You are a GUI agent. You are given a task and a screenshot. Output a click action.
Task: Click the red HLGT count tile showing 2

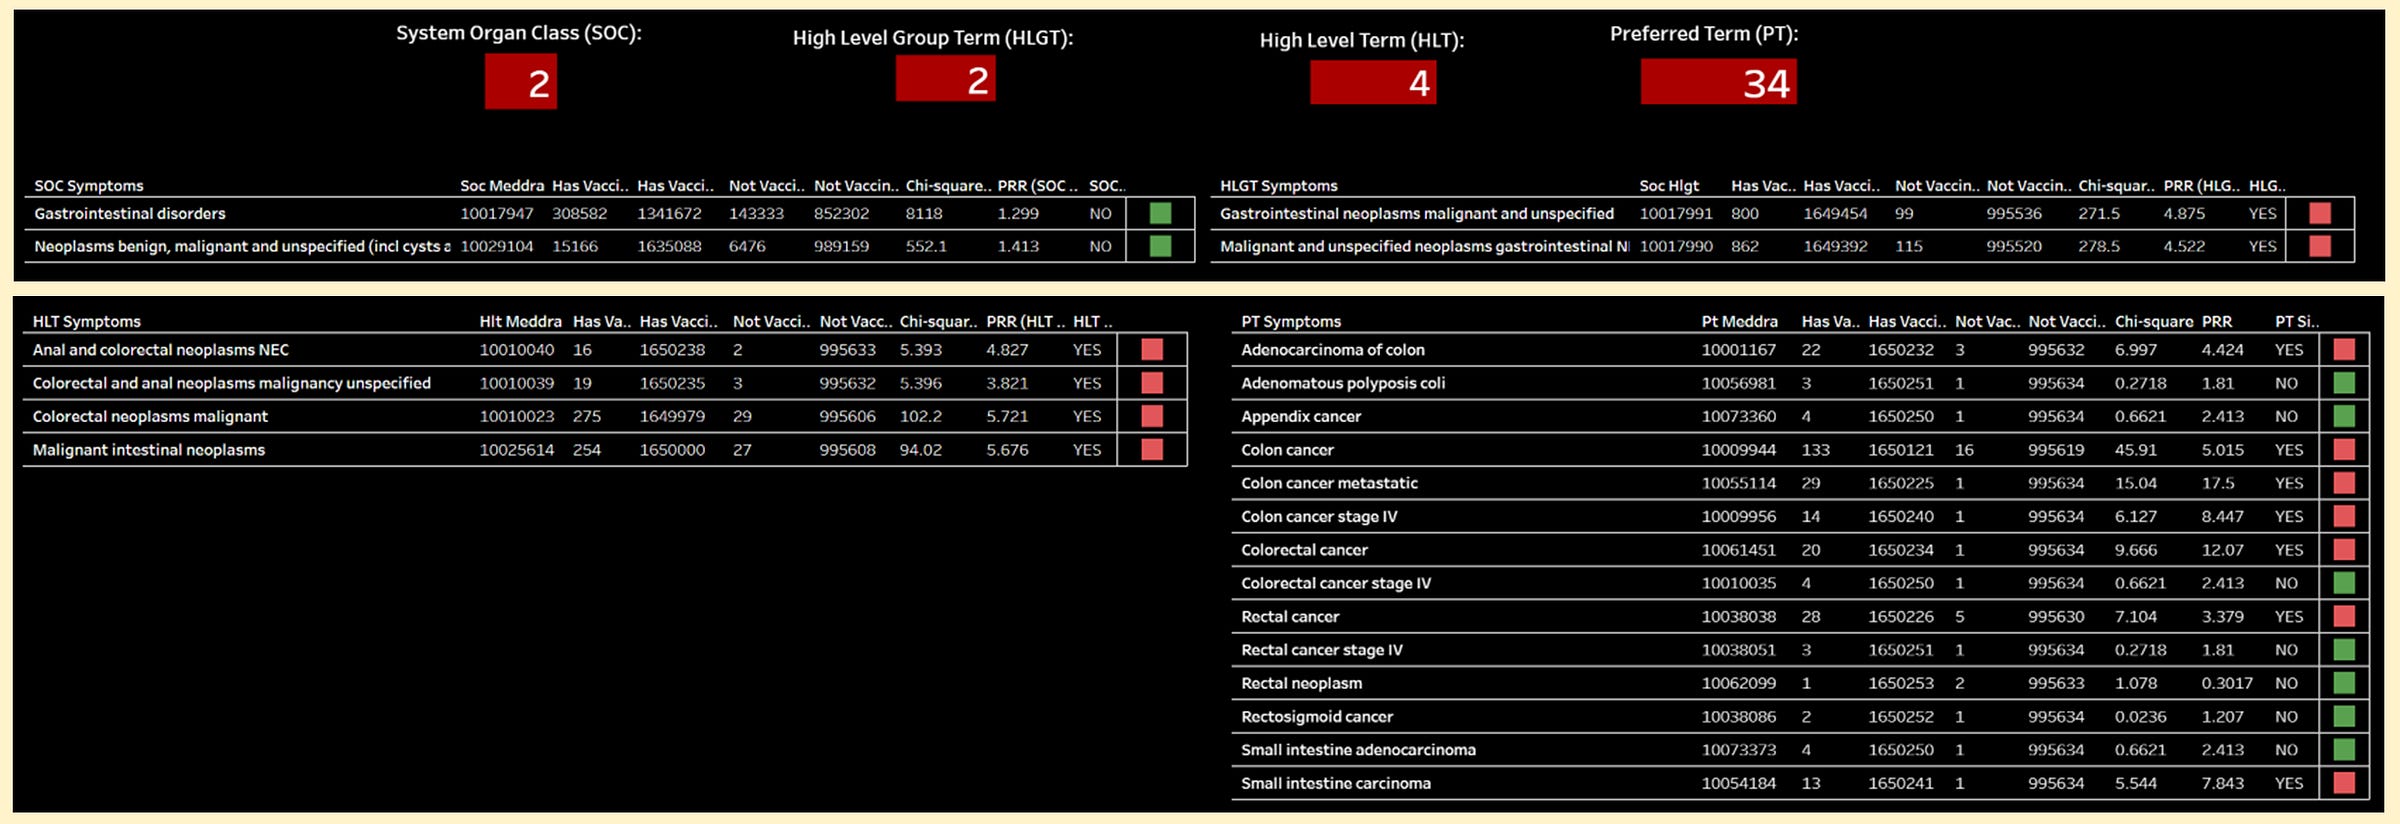click(945, 79)
